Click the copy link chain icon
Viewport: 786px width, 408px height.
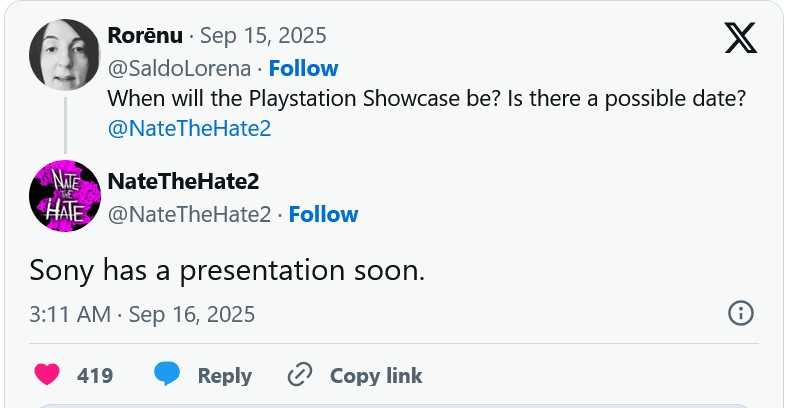point(300,375)
